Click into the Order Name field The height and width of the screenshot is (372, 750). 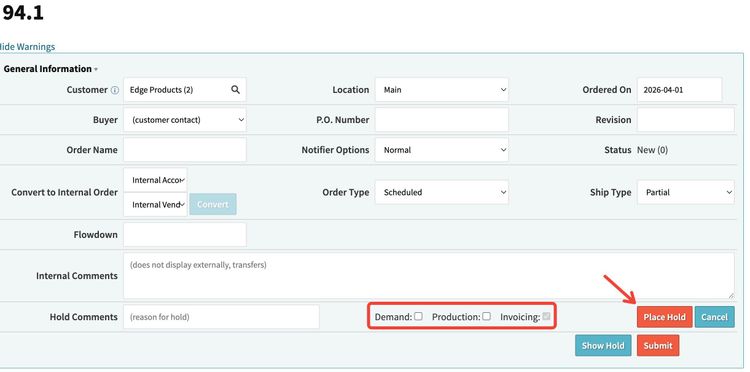[185, 150]
